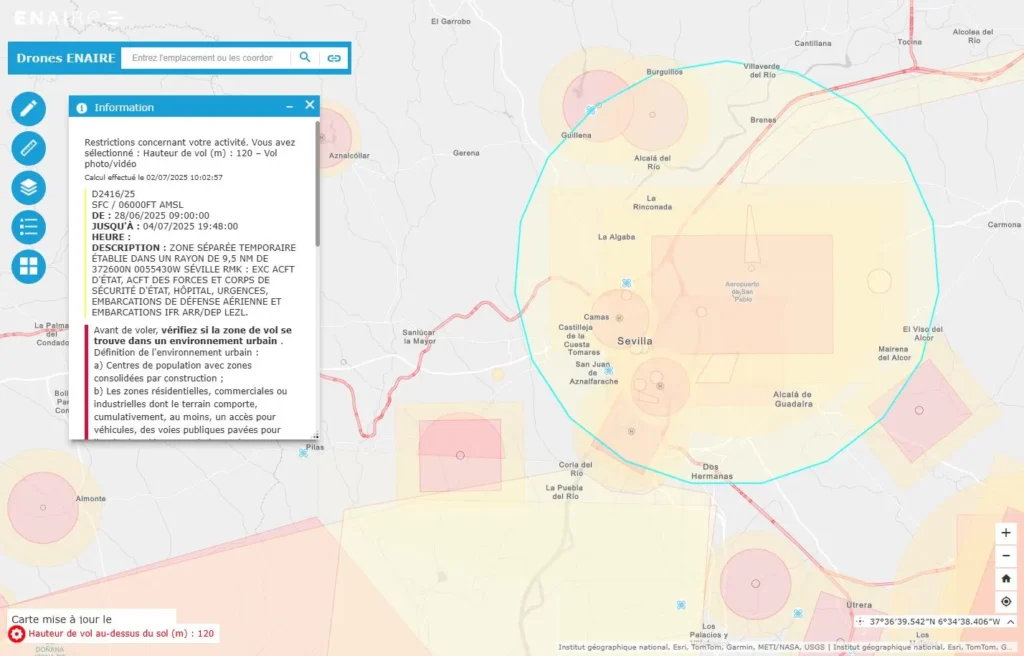
Task: Show the legend list button
Action: click(29, 227)
